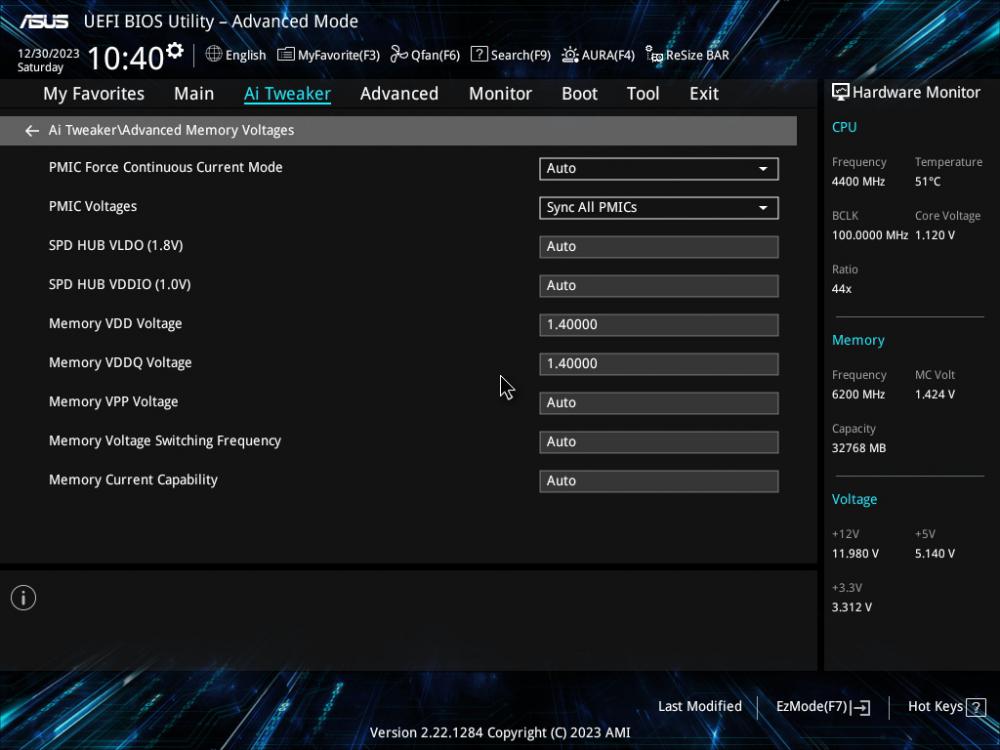Viewport: 1000px width, 750px height.
Task: Expand PMIC Force Continuous Current Mode dropdown
Action: coord(659,168)
